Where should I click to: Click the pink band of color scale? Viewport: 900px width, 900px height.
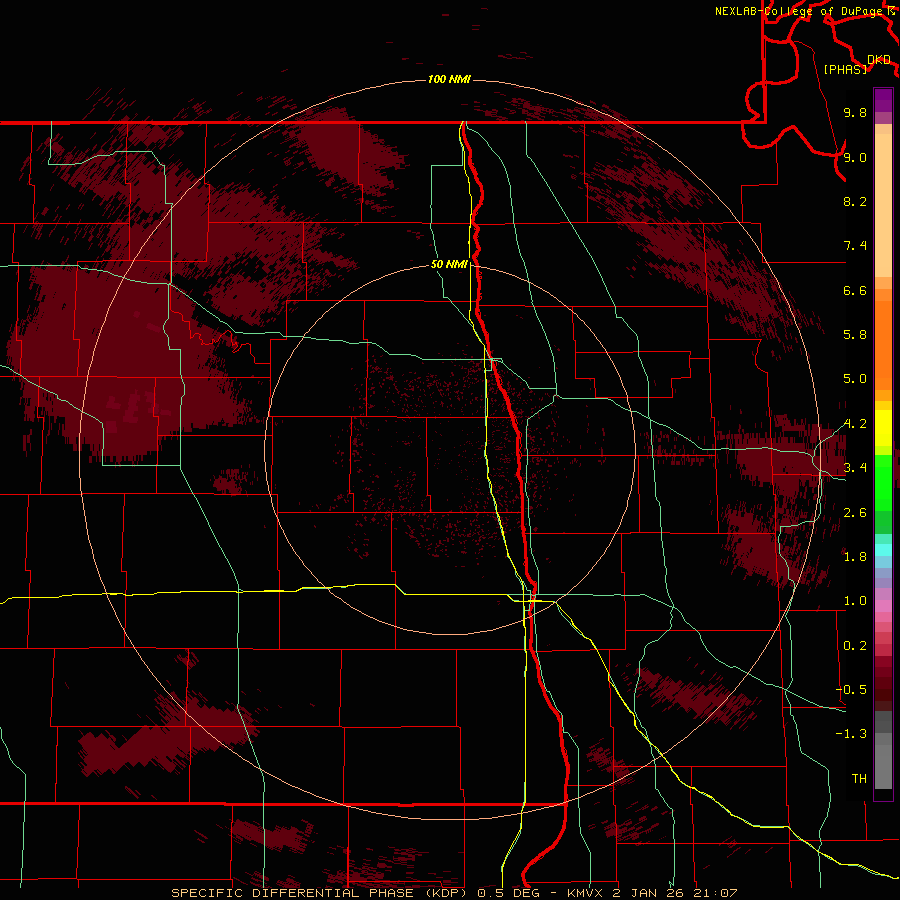pyautogui.click(x=883, y=606)
